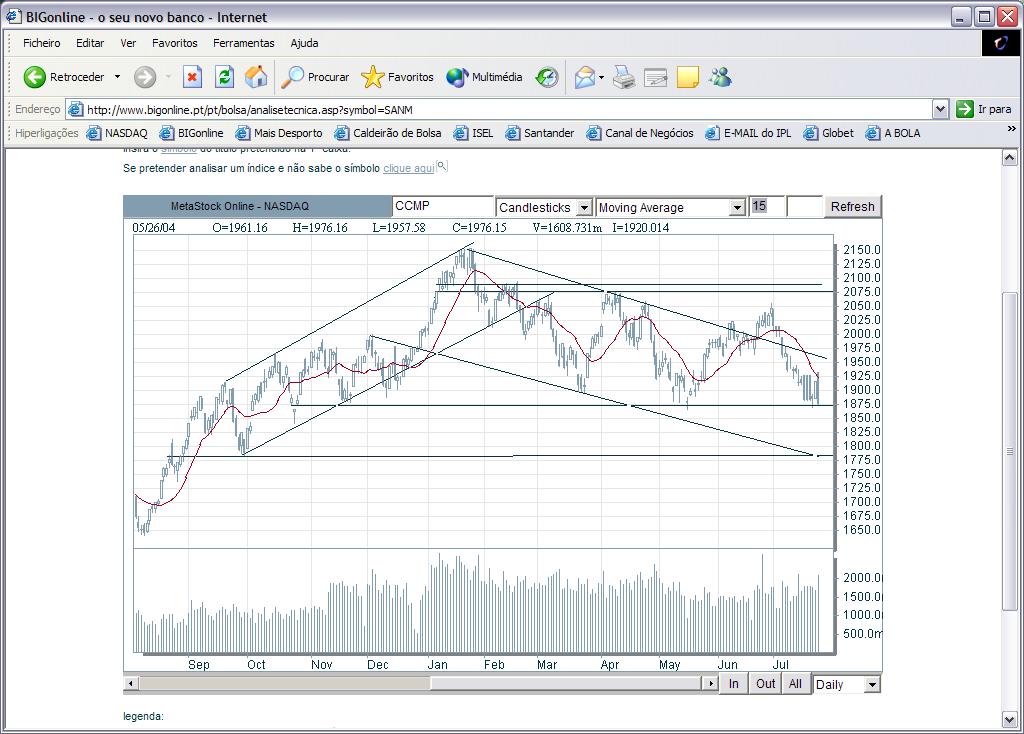Expand the Candlesticks chart type dropdown
The width and height of the screenshot is (1024, 734).
[585, 207]
